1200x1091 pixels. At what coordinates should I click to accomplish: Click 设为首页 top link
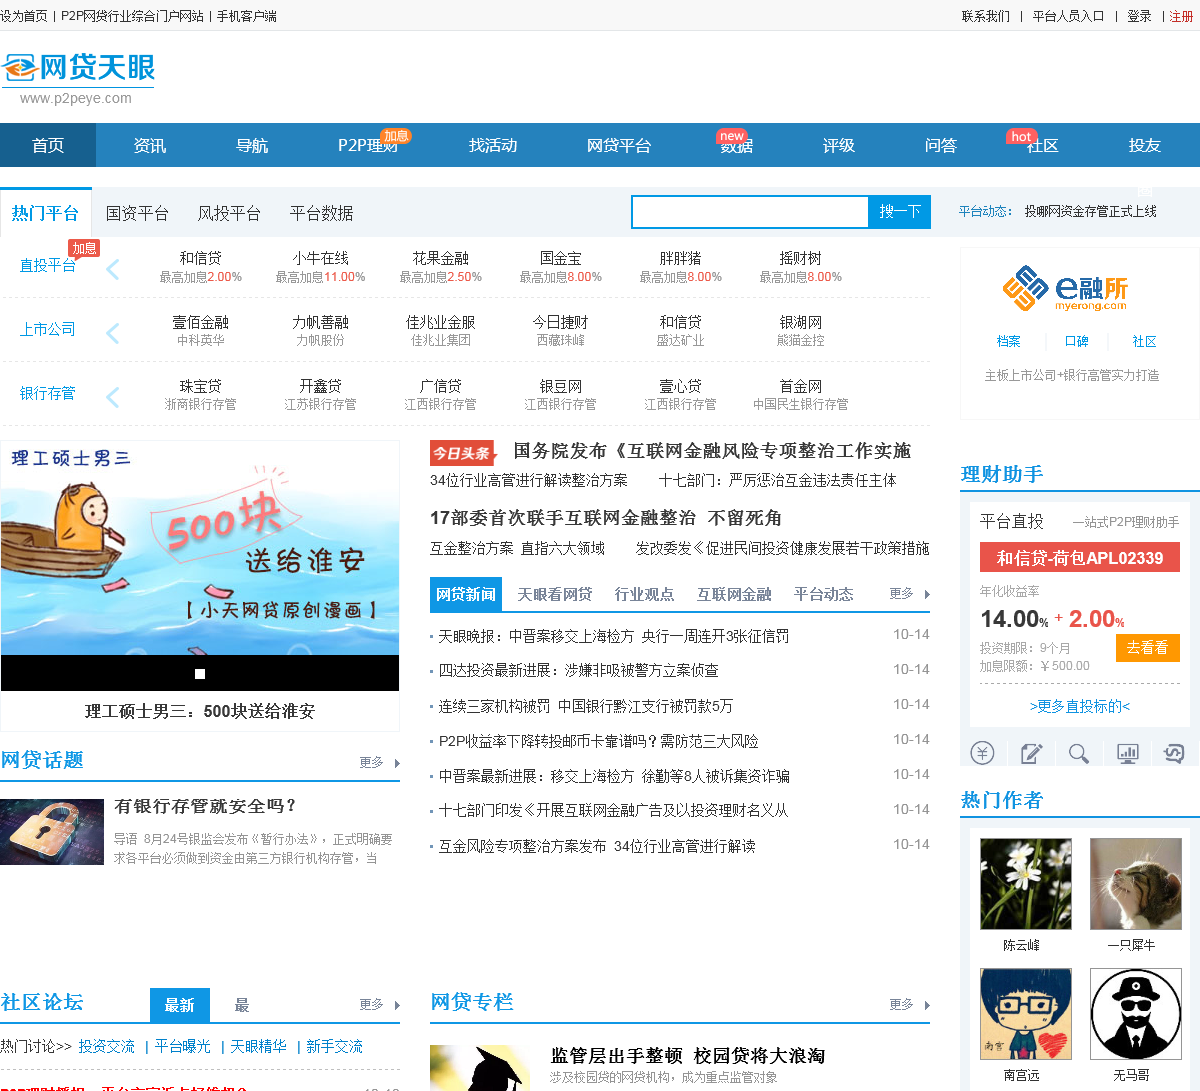point(24,16)
